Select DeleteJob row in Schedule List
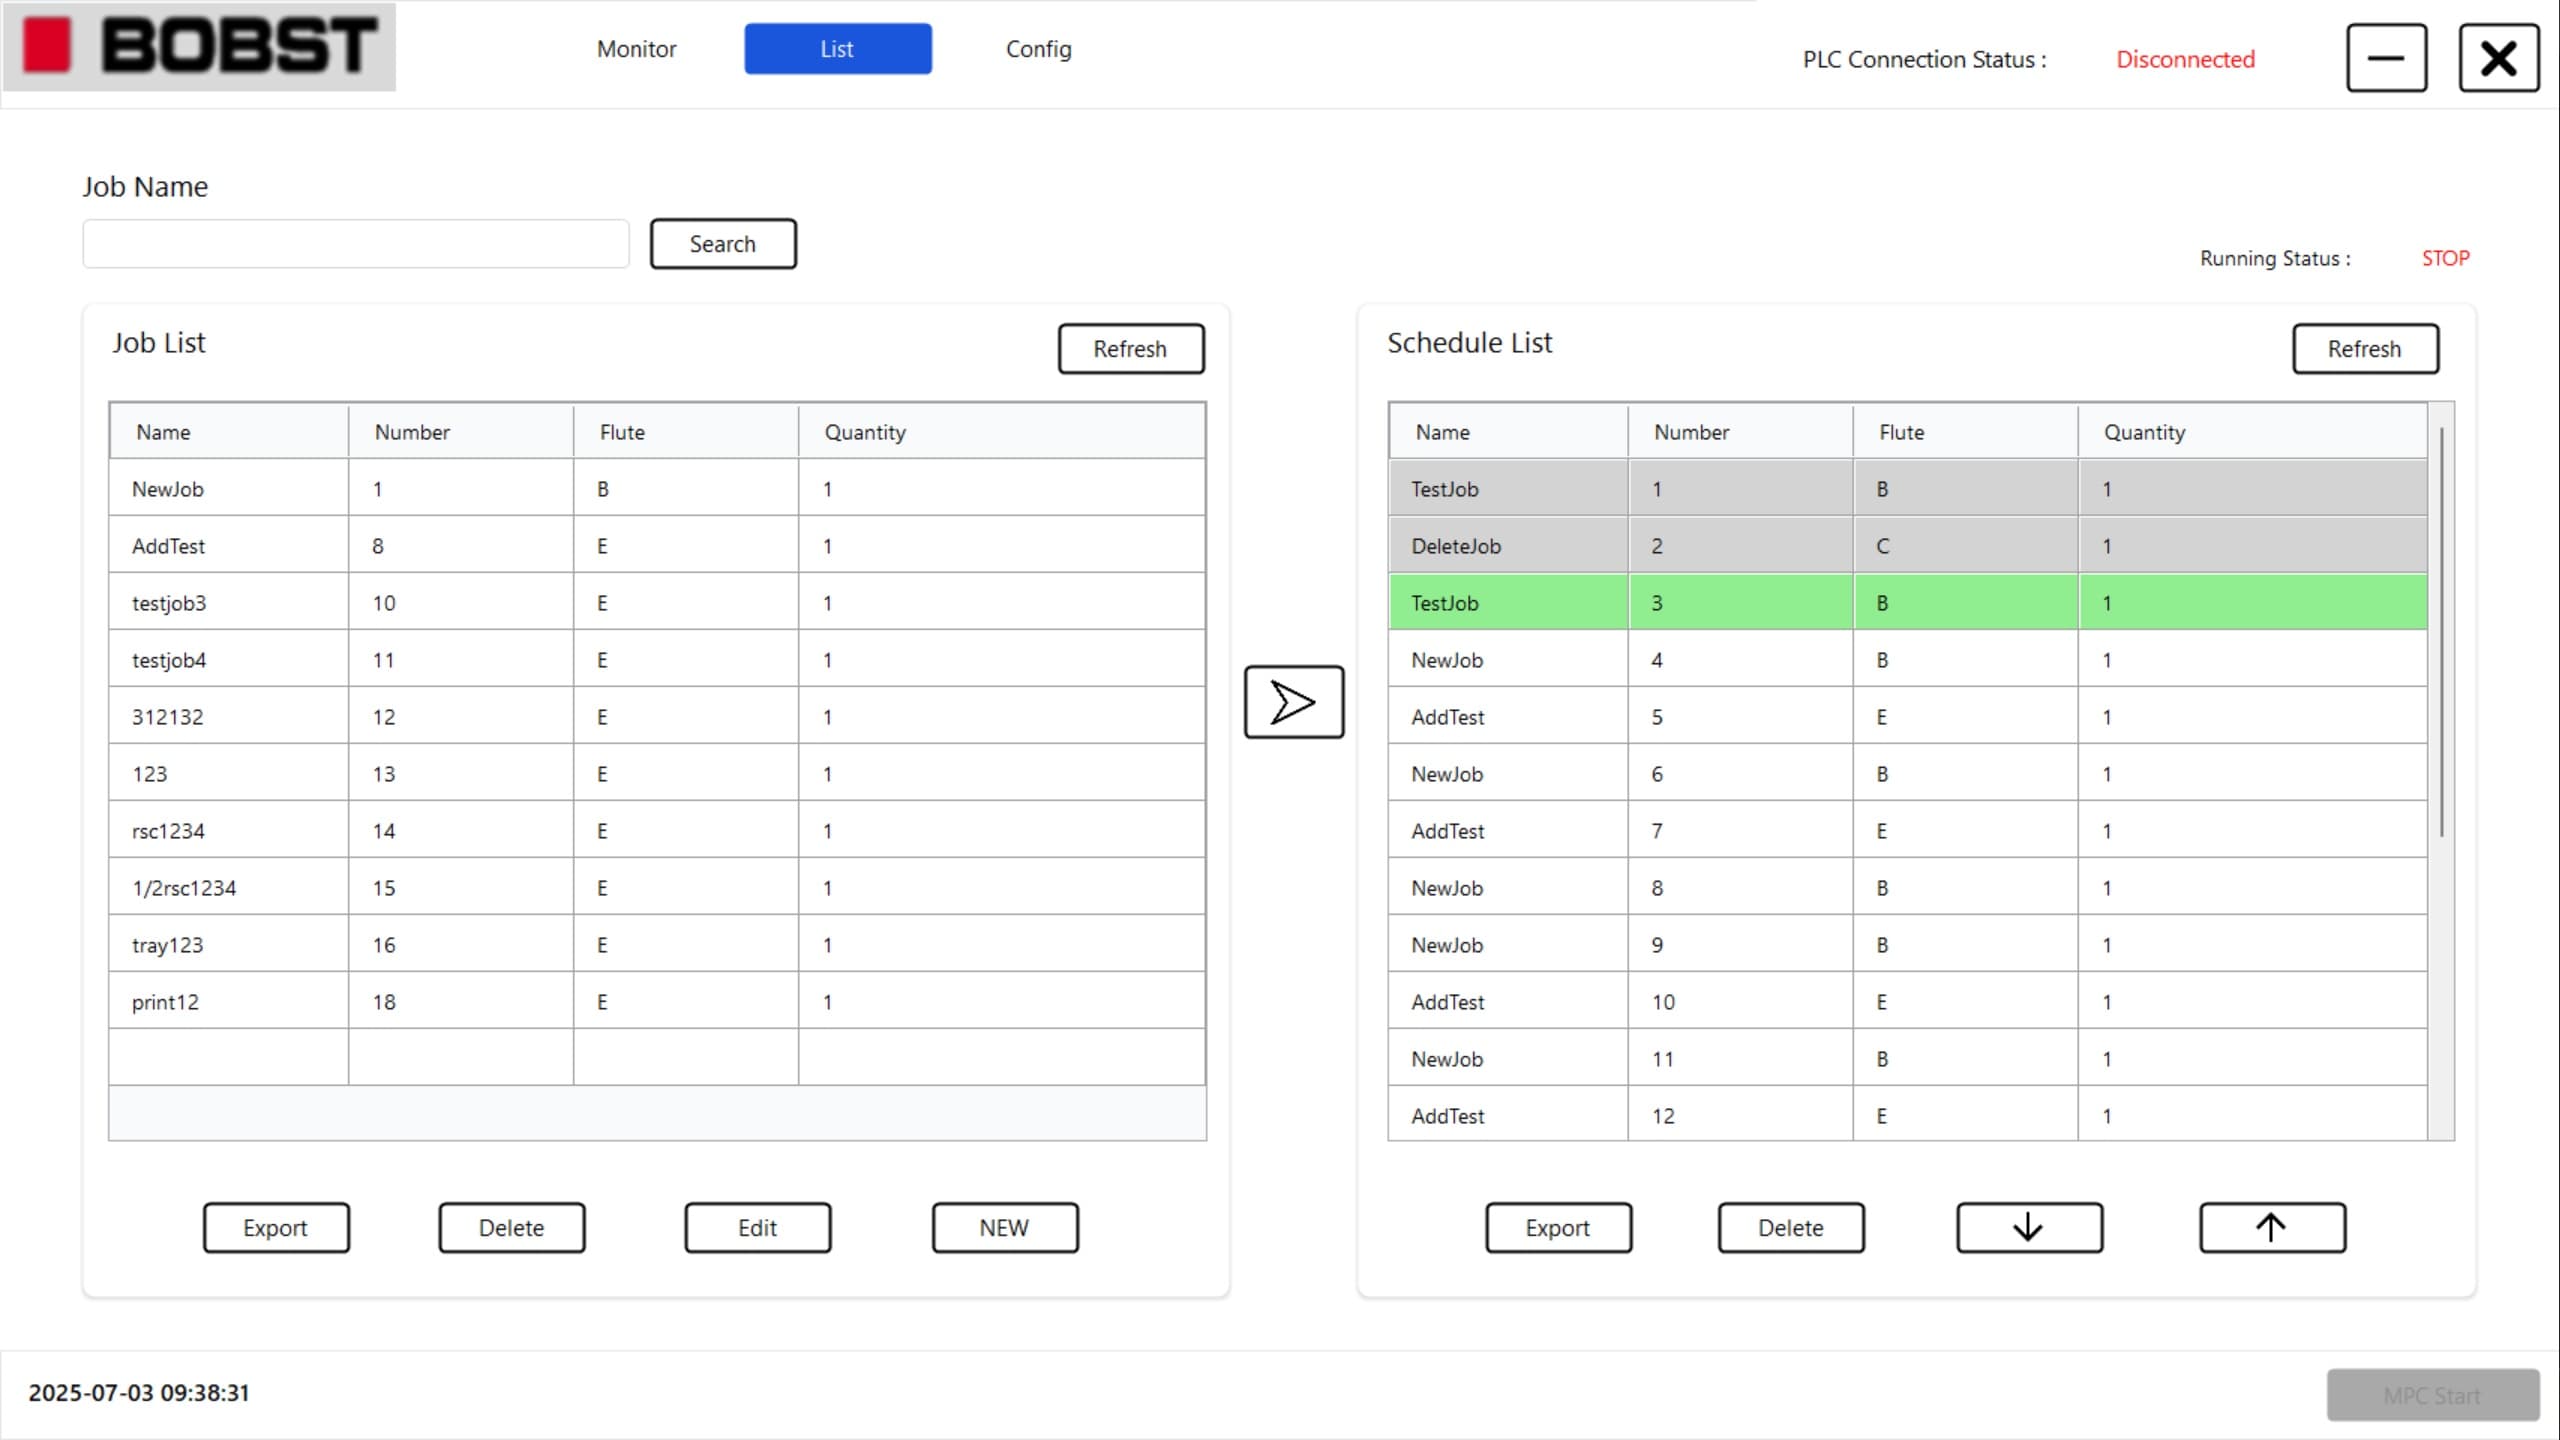 (x=1906, y=546)
